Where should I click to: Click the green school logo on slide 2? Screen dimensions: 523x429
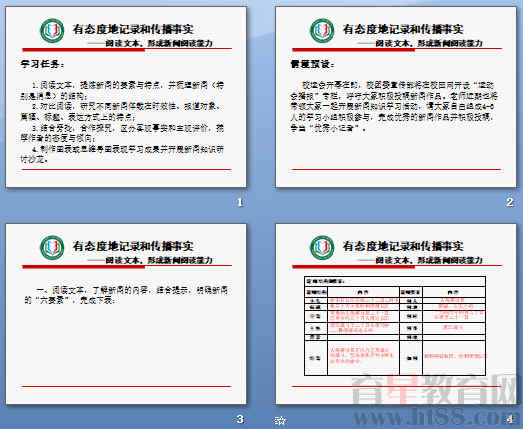(x=322, y=31)
